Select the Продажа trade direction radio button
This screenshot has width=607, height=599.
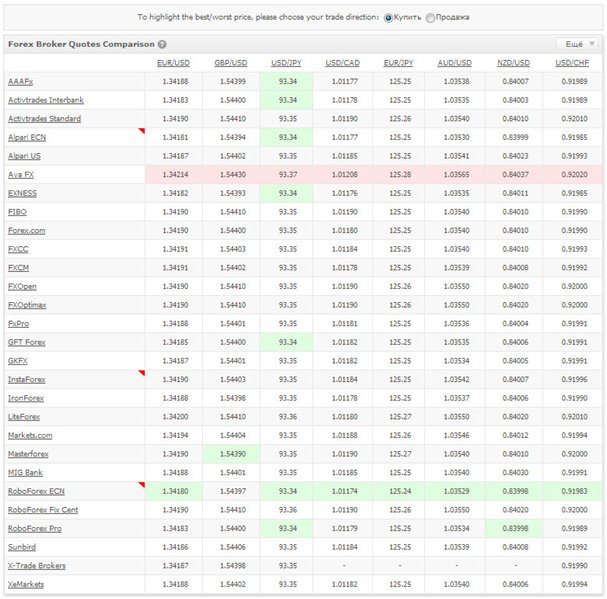pyautogui.click(x=430, y=18)
